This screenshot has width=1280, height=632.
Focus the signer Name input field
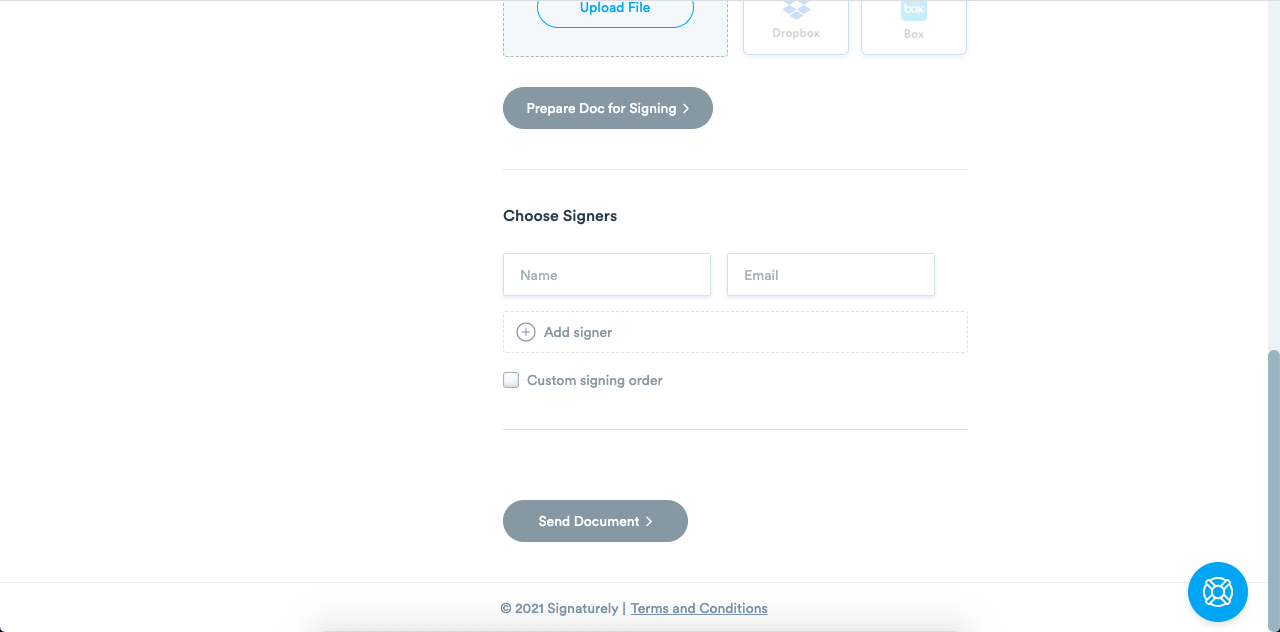[x=607, y=275]
